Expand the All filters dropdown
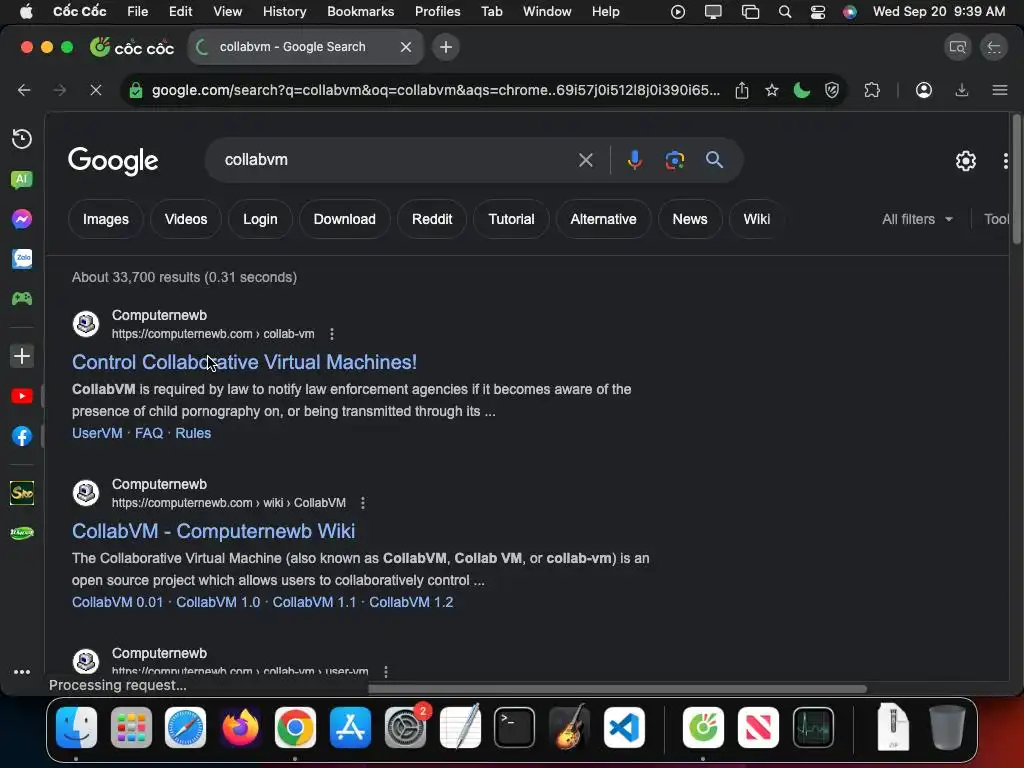The width and height of the screenshot is (1024, 768). coord(918,219)
